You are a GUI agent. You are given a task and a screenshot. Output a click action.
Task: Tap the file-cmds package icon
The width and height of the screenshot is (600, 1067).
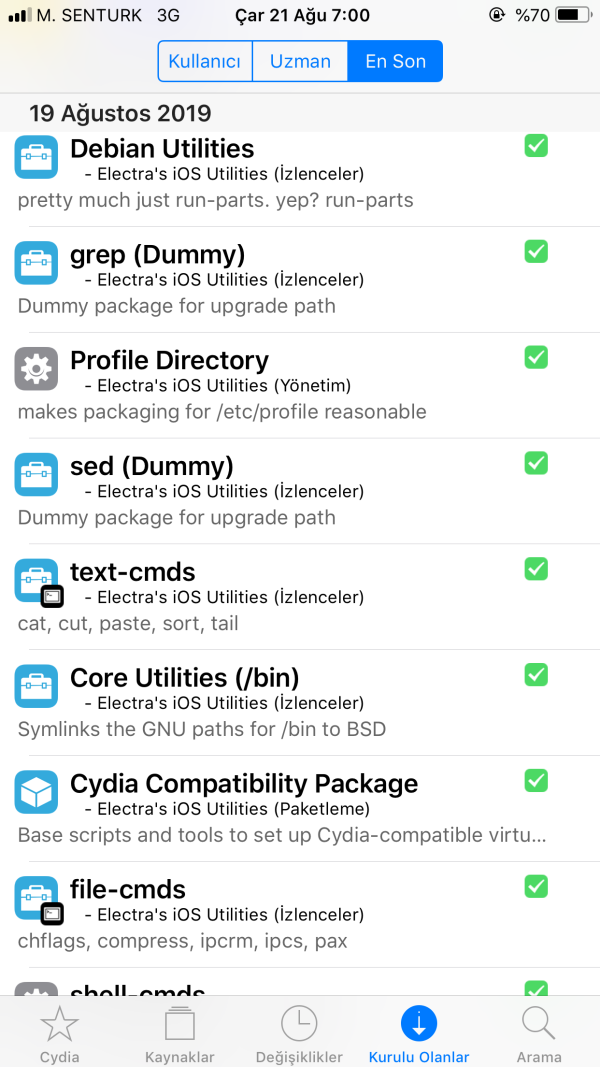click(x=36, y=898)
